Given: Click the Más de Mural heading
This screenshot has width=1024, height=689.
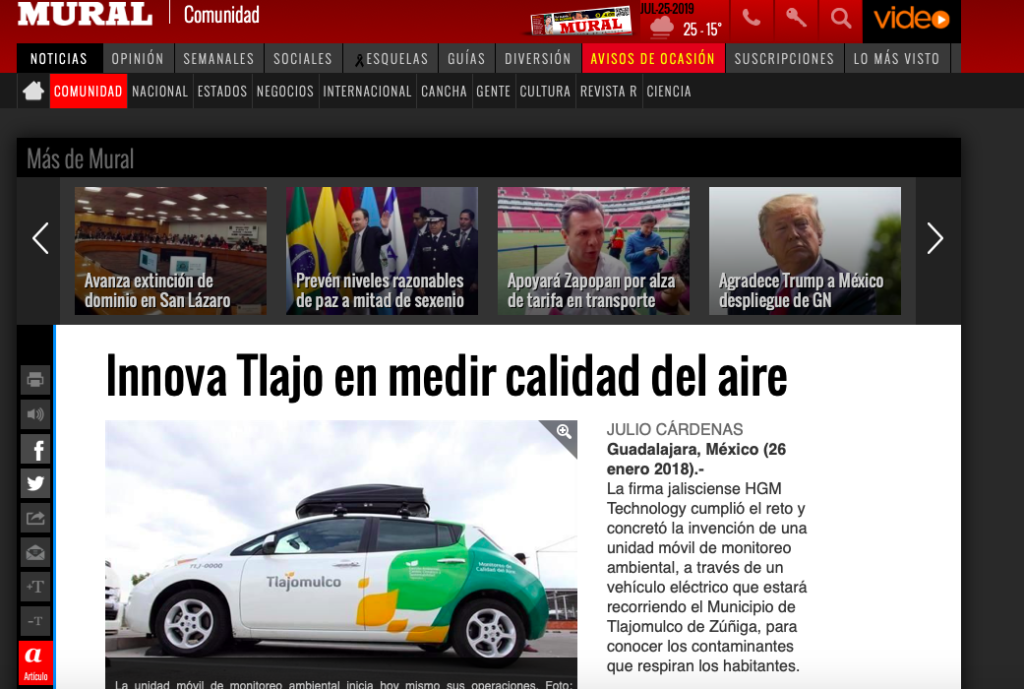Looking at the screenshot, I should tap(80, 159).
